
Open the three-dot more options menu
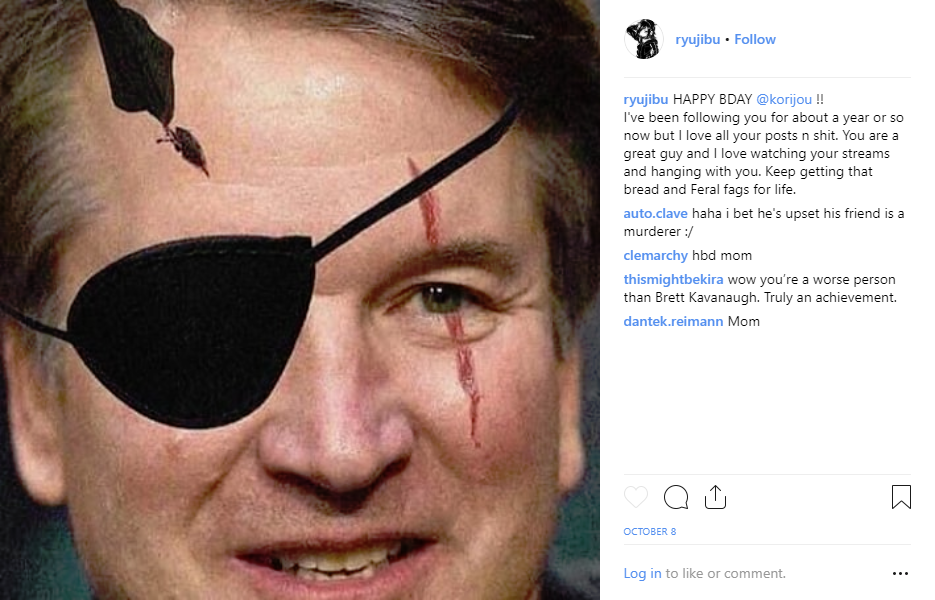click(x=900, y=573)
